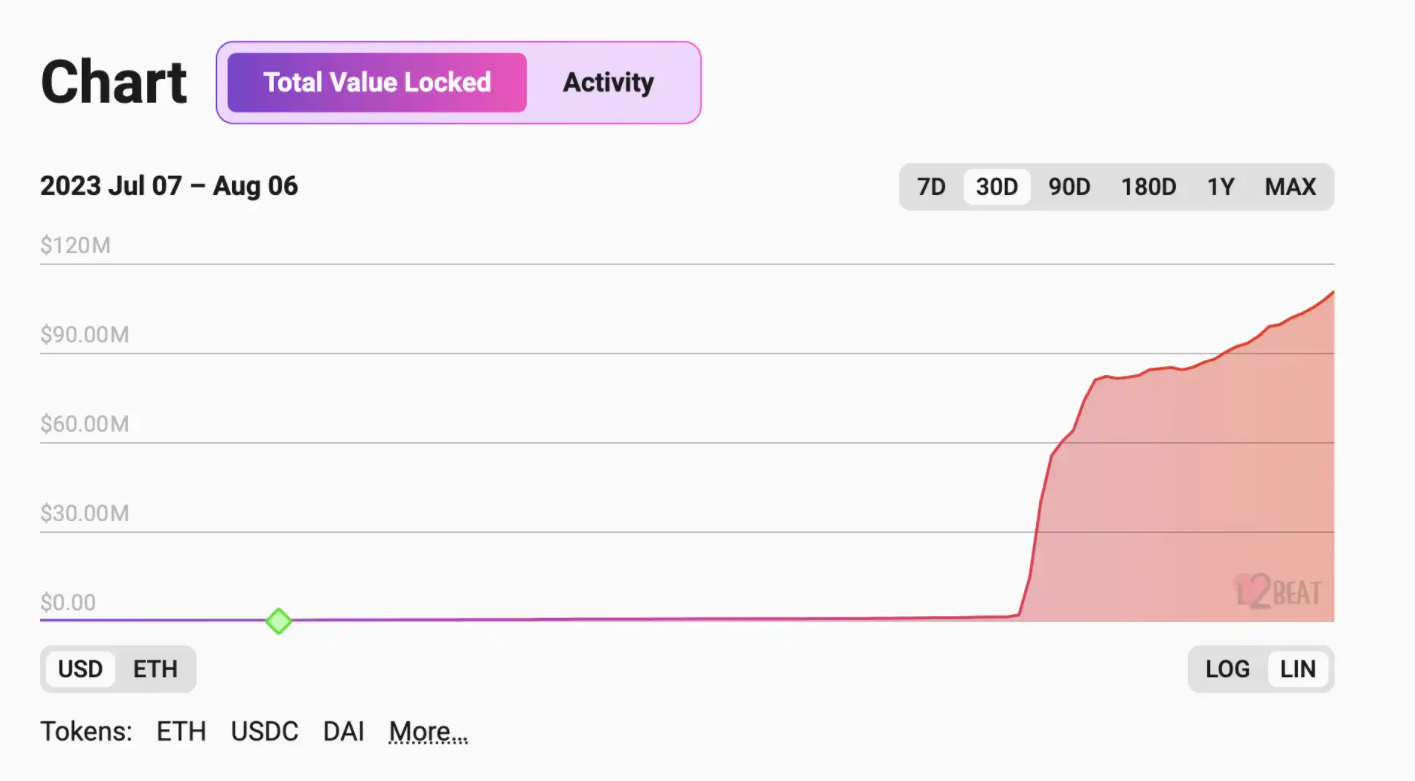Open the USDC token link

pyautogui.click(x=264, y=732)
